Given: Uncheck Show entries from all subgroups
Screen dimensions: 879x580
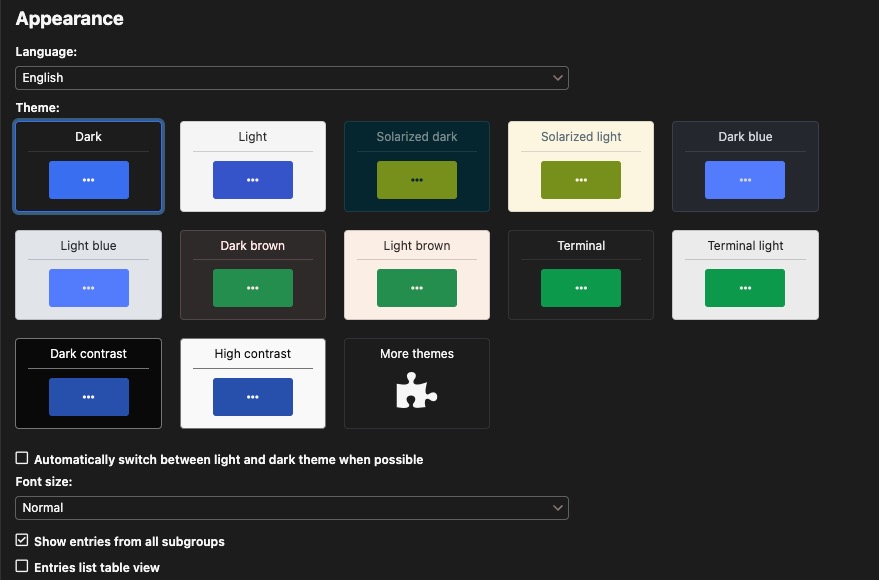Looking at the screenshot, I should pyautogui.click(x=21, y=541).
